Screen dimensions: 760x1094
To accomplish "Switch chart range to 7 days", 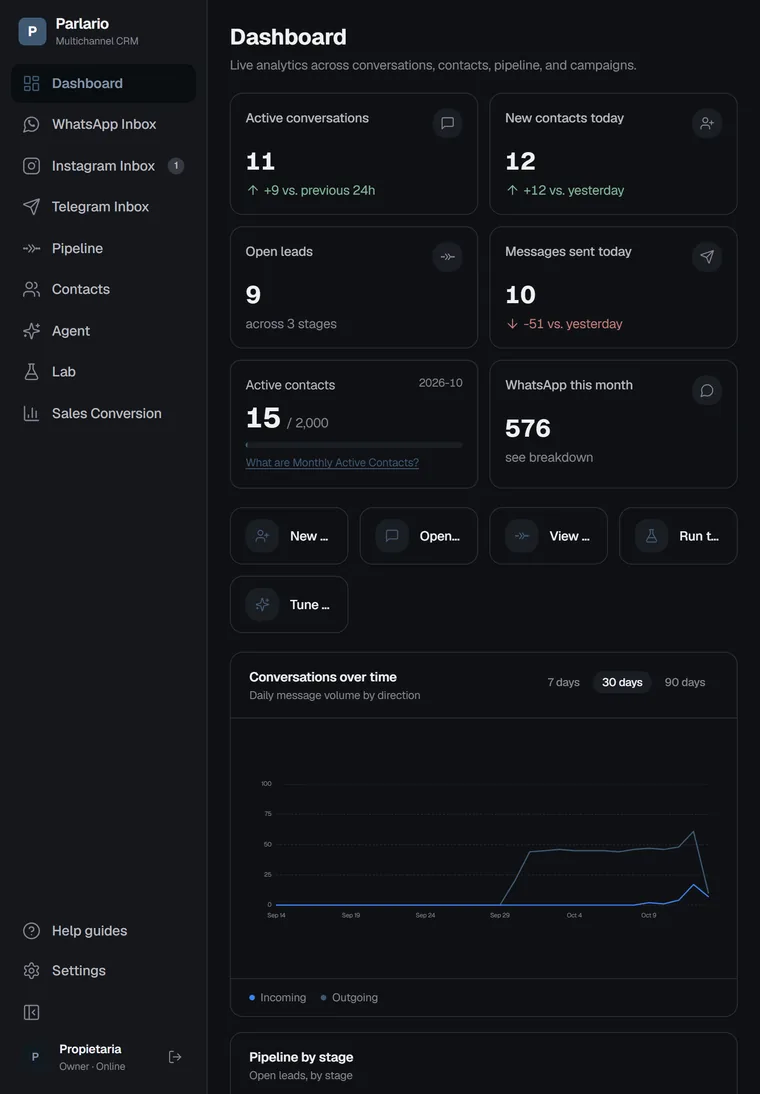I will pos(563,682).
